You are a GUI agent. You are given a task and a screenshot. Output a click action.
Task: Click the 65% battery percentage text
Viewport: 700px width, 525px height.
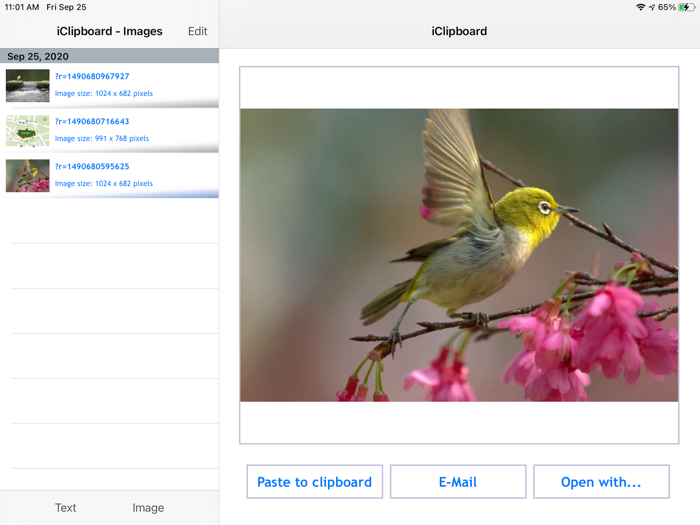667,7
